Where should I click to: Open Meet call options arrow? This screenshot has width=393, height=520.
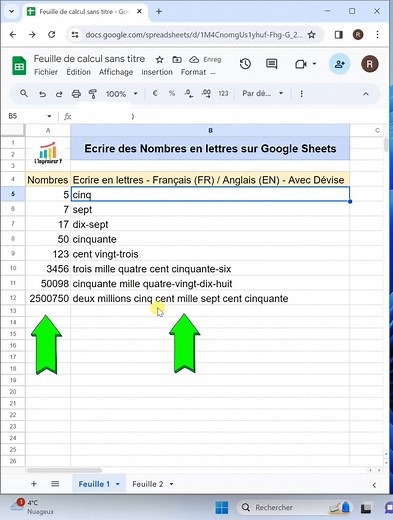click(x=314, y=64)
